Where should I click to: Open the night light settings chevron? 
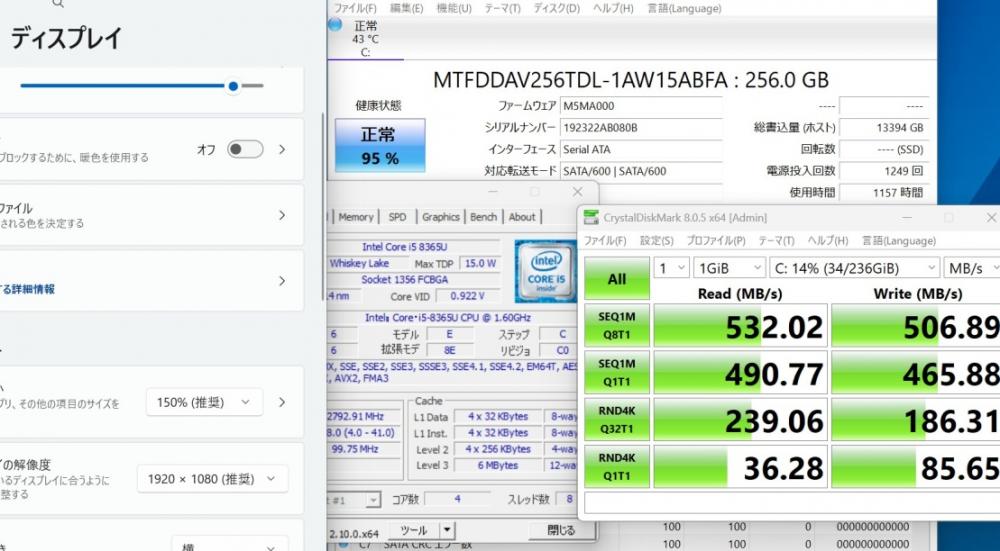point(282,149)
